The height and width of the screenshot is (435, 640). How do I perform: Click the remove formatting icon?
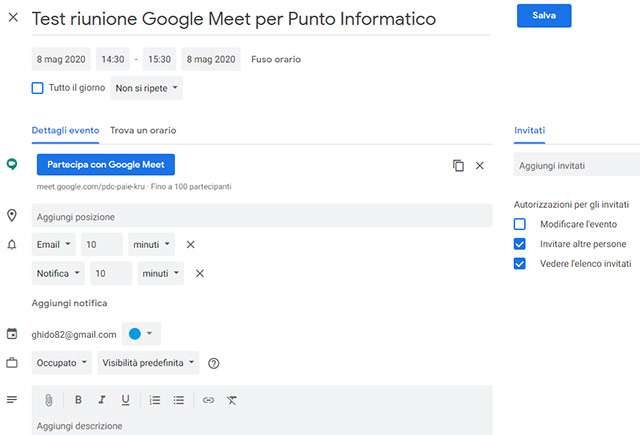(232, 400)
